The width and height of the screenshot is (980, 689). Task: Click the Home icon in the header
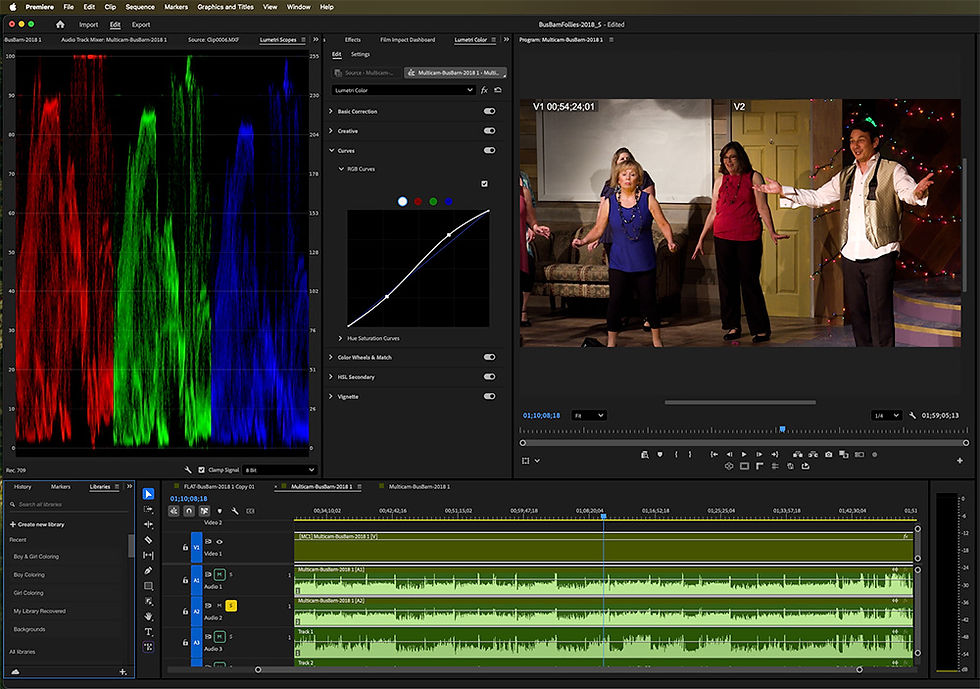tap(60, 24)
